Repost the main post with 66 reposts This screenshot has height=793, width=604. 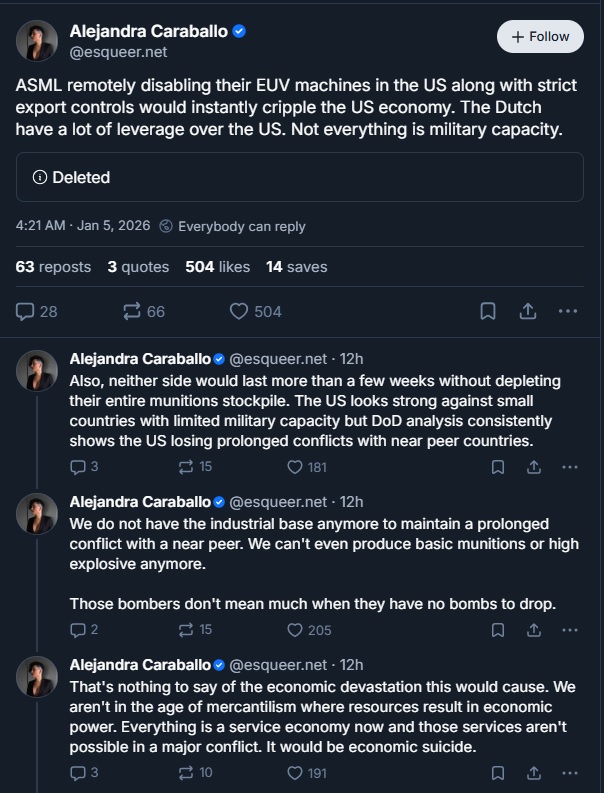(132, 311)
